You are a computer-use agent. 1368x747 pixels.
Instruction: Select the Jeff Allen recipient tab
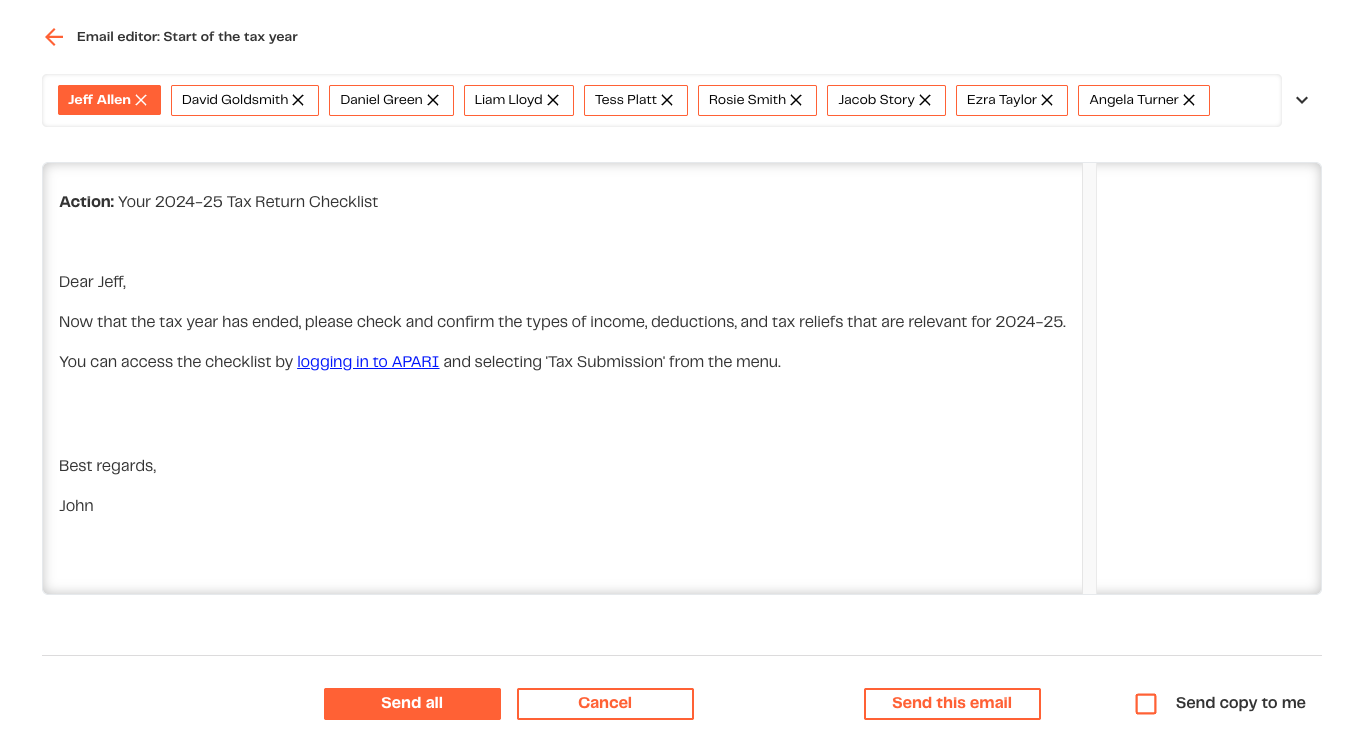[x=98, y=100]
